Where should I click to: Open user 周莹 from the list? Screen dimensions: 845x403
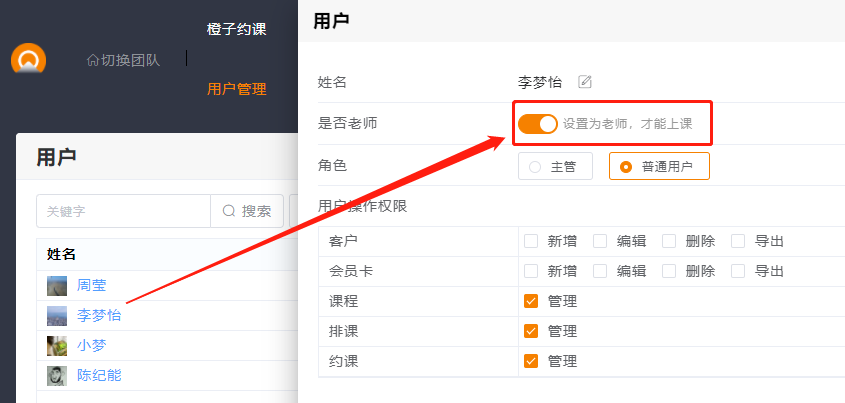pyautogui.click(x=92, y=285)
